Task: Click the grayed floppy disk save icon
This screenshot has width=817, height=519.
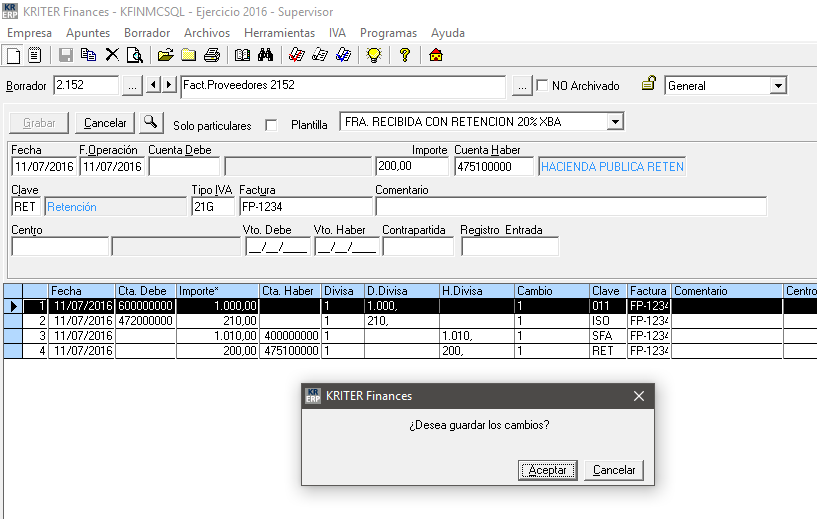Action: point(66,55)
